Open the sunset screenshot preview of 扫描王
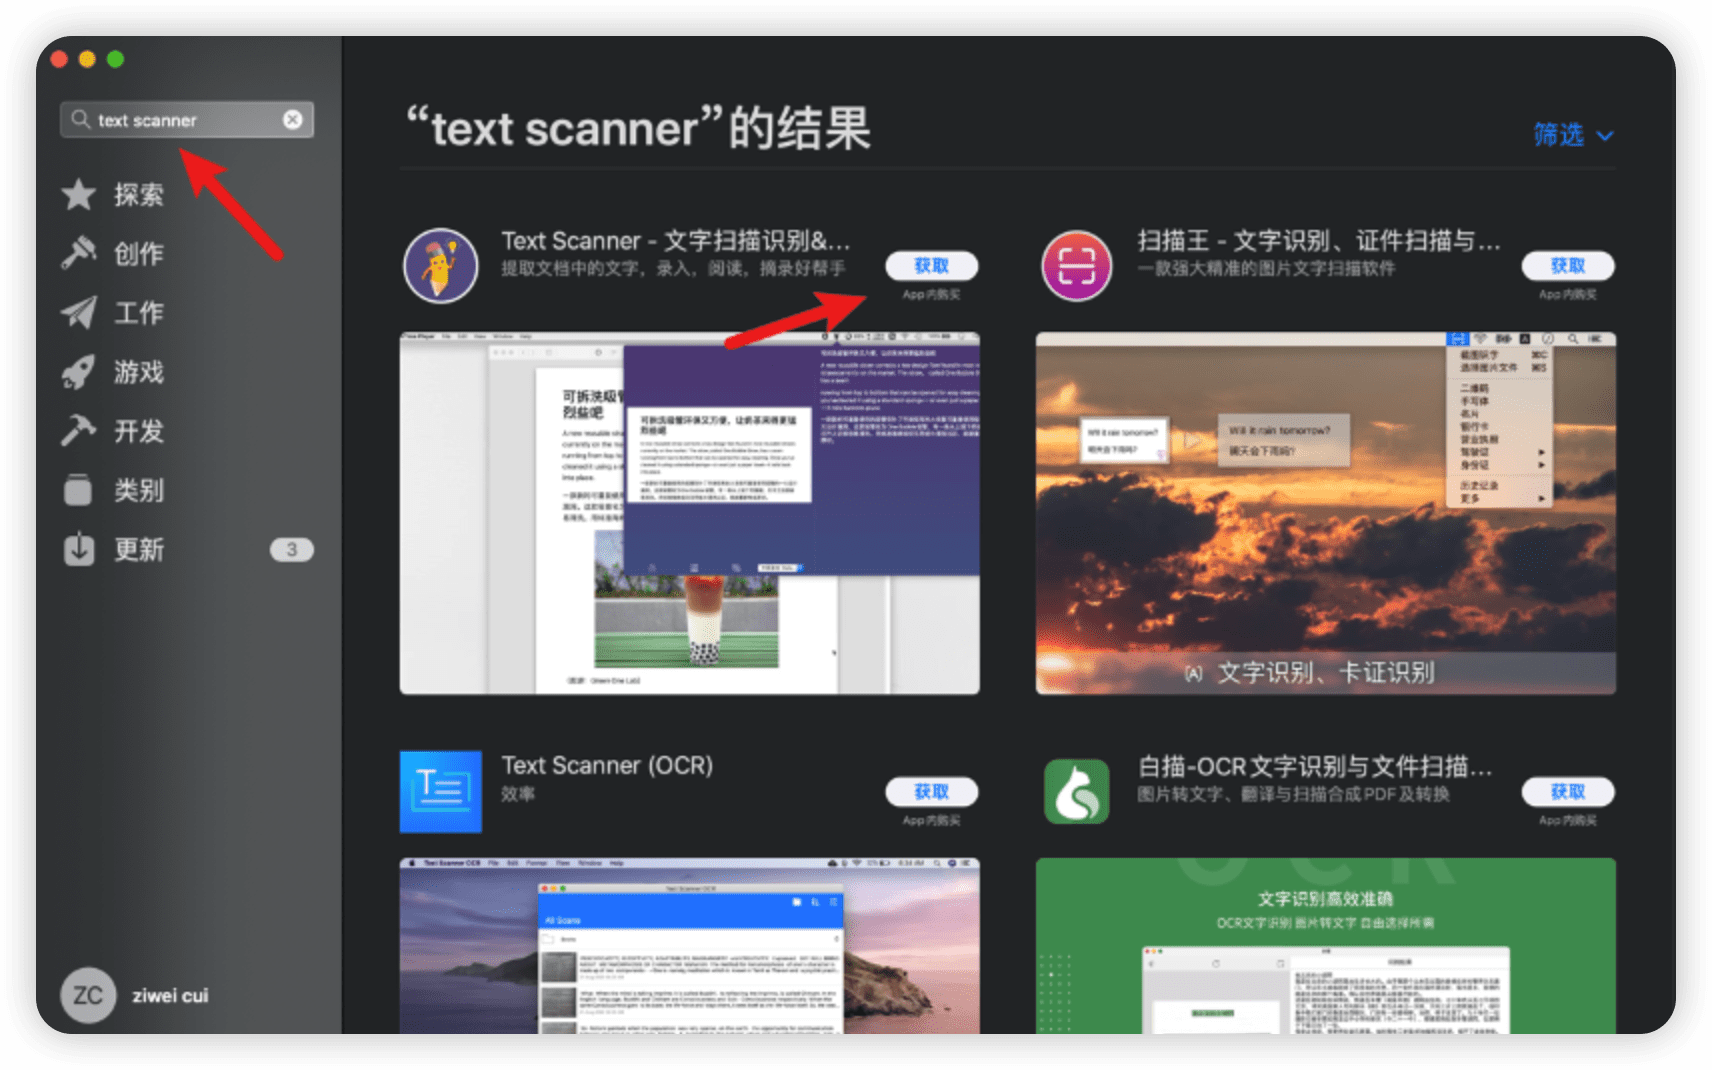 [1325, 513]
